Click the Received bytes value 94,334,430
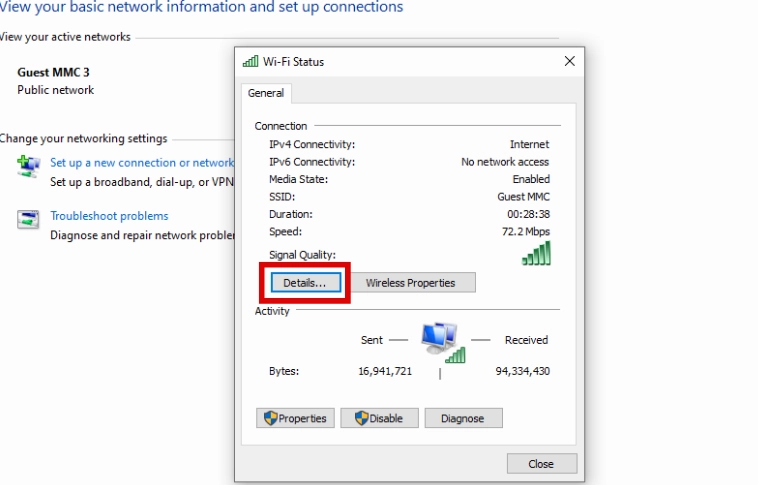758x485 pixels. [x=523, y=371]
